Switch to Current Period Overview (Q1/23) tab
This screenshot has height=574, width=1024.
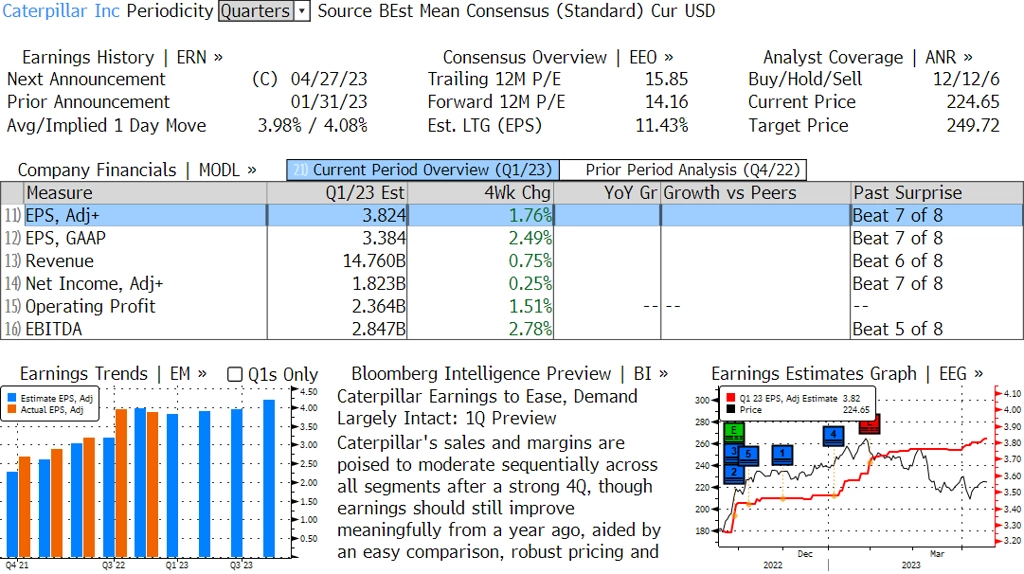coord(423,170)
